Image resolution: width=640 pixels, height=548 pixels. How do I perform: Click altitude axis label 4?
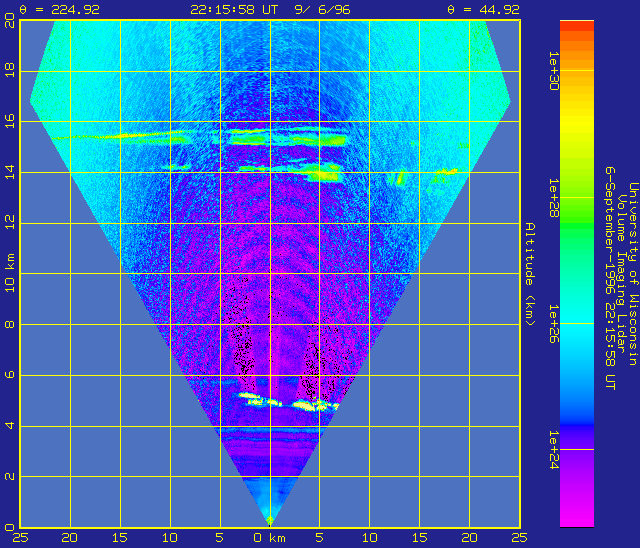[x=10, y=426]
